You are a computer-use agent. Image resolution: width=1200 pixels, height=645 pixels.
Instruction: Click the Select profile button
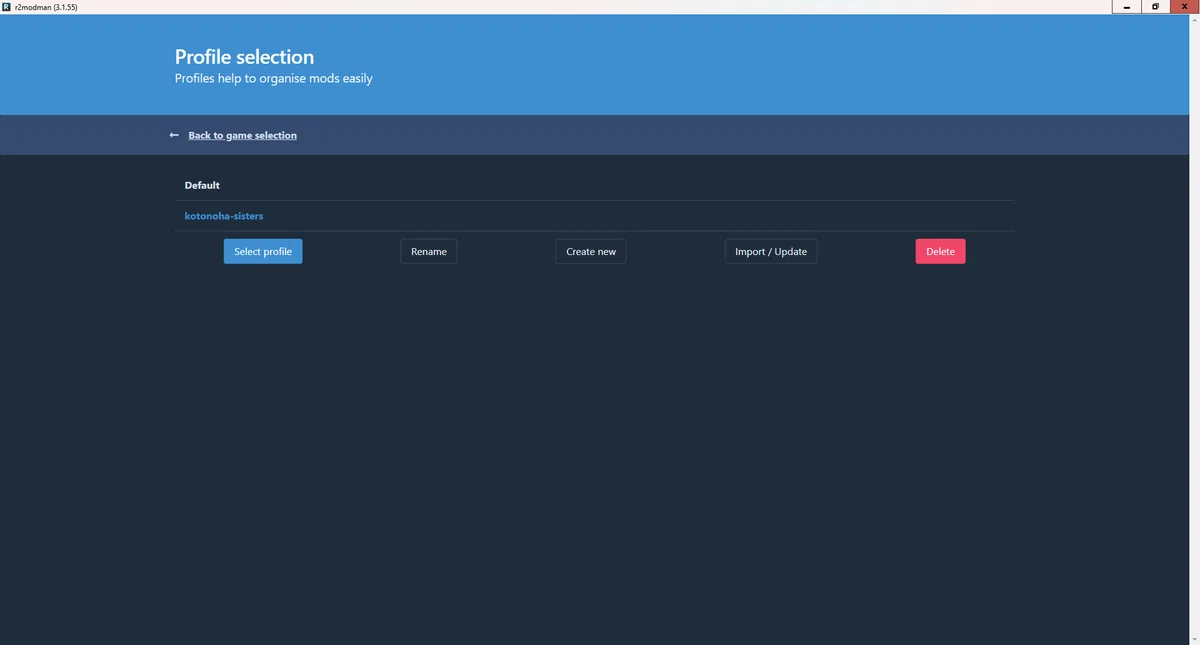click(263, 251)
